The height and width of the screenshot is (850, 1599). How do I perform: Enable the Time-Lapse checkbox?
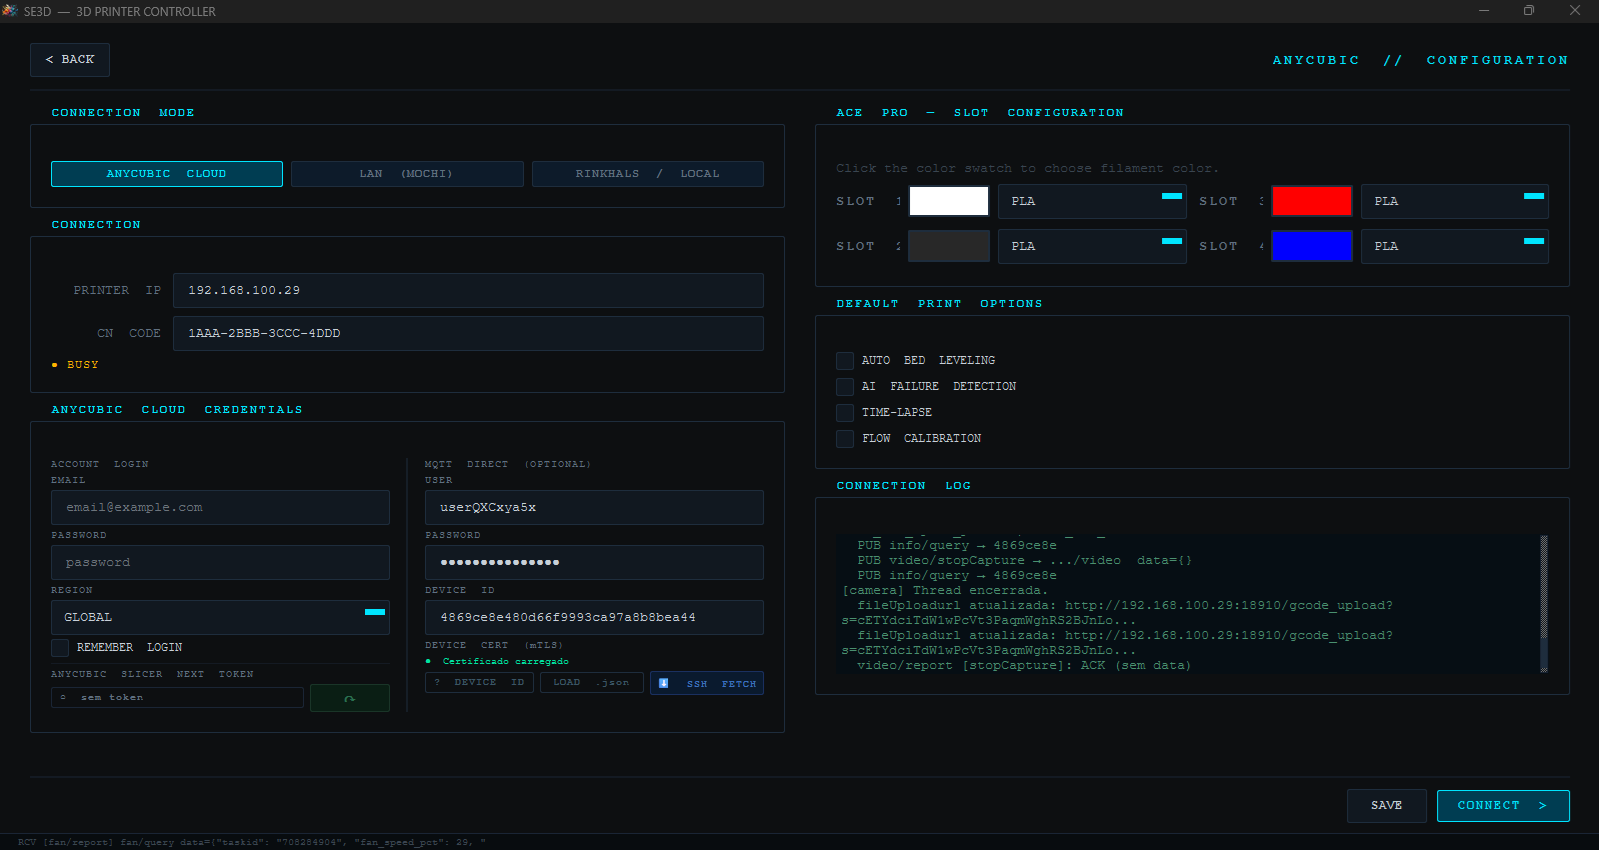[845, 413]
